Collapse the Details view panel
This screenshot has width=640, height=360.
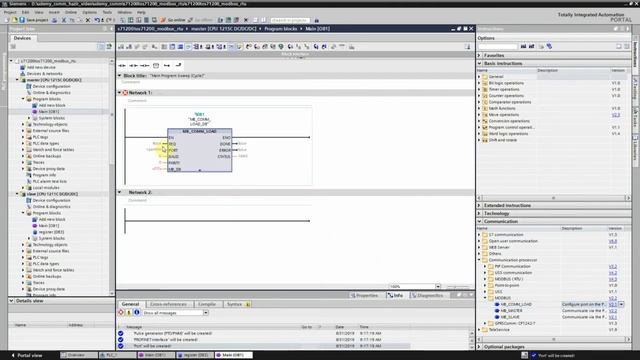[11, 301]
